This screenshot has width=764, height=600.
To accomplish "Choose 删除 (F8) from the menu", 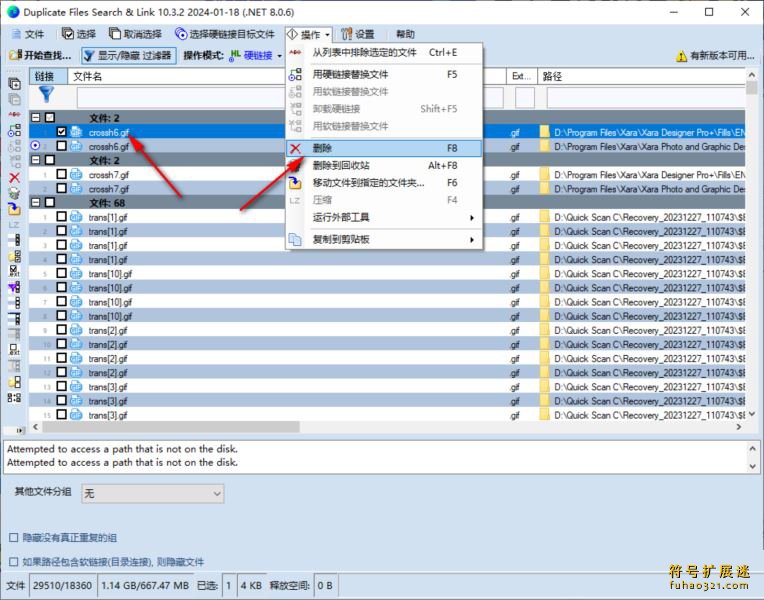I will (x=384, y=148).
